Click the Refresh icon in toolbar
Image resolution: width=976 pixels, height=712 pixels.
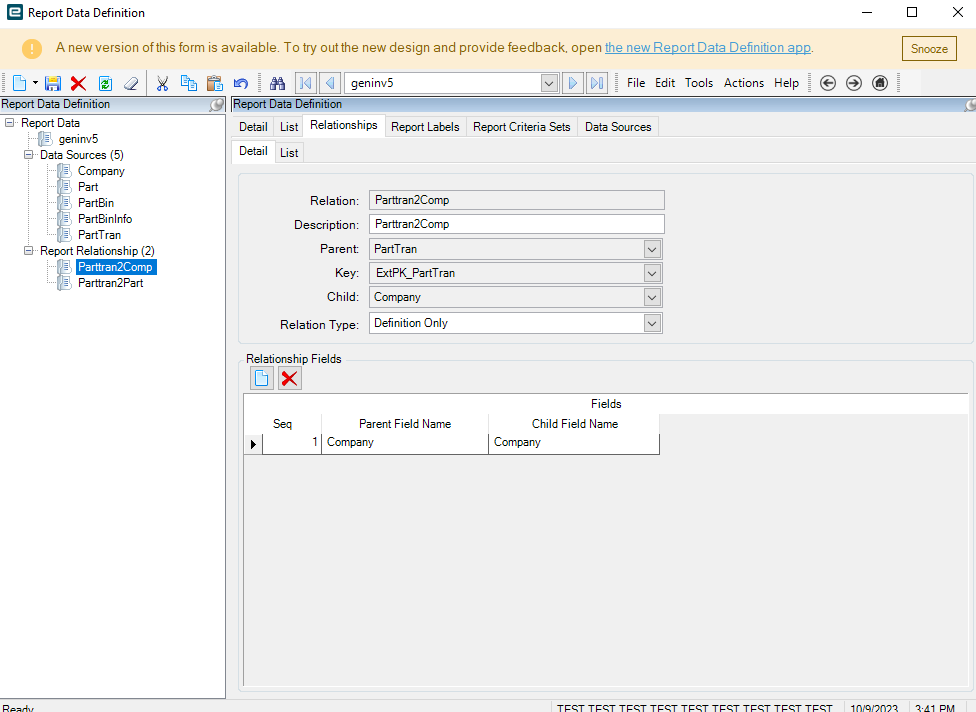pos(105,83)
